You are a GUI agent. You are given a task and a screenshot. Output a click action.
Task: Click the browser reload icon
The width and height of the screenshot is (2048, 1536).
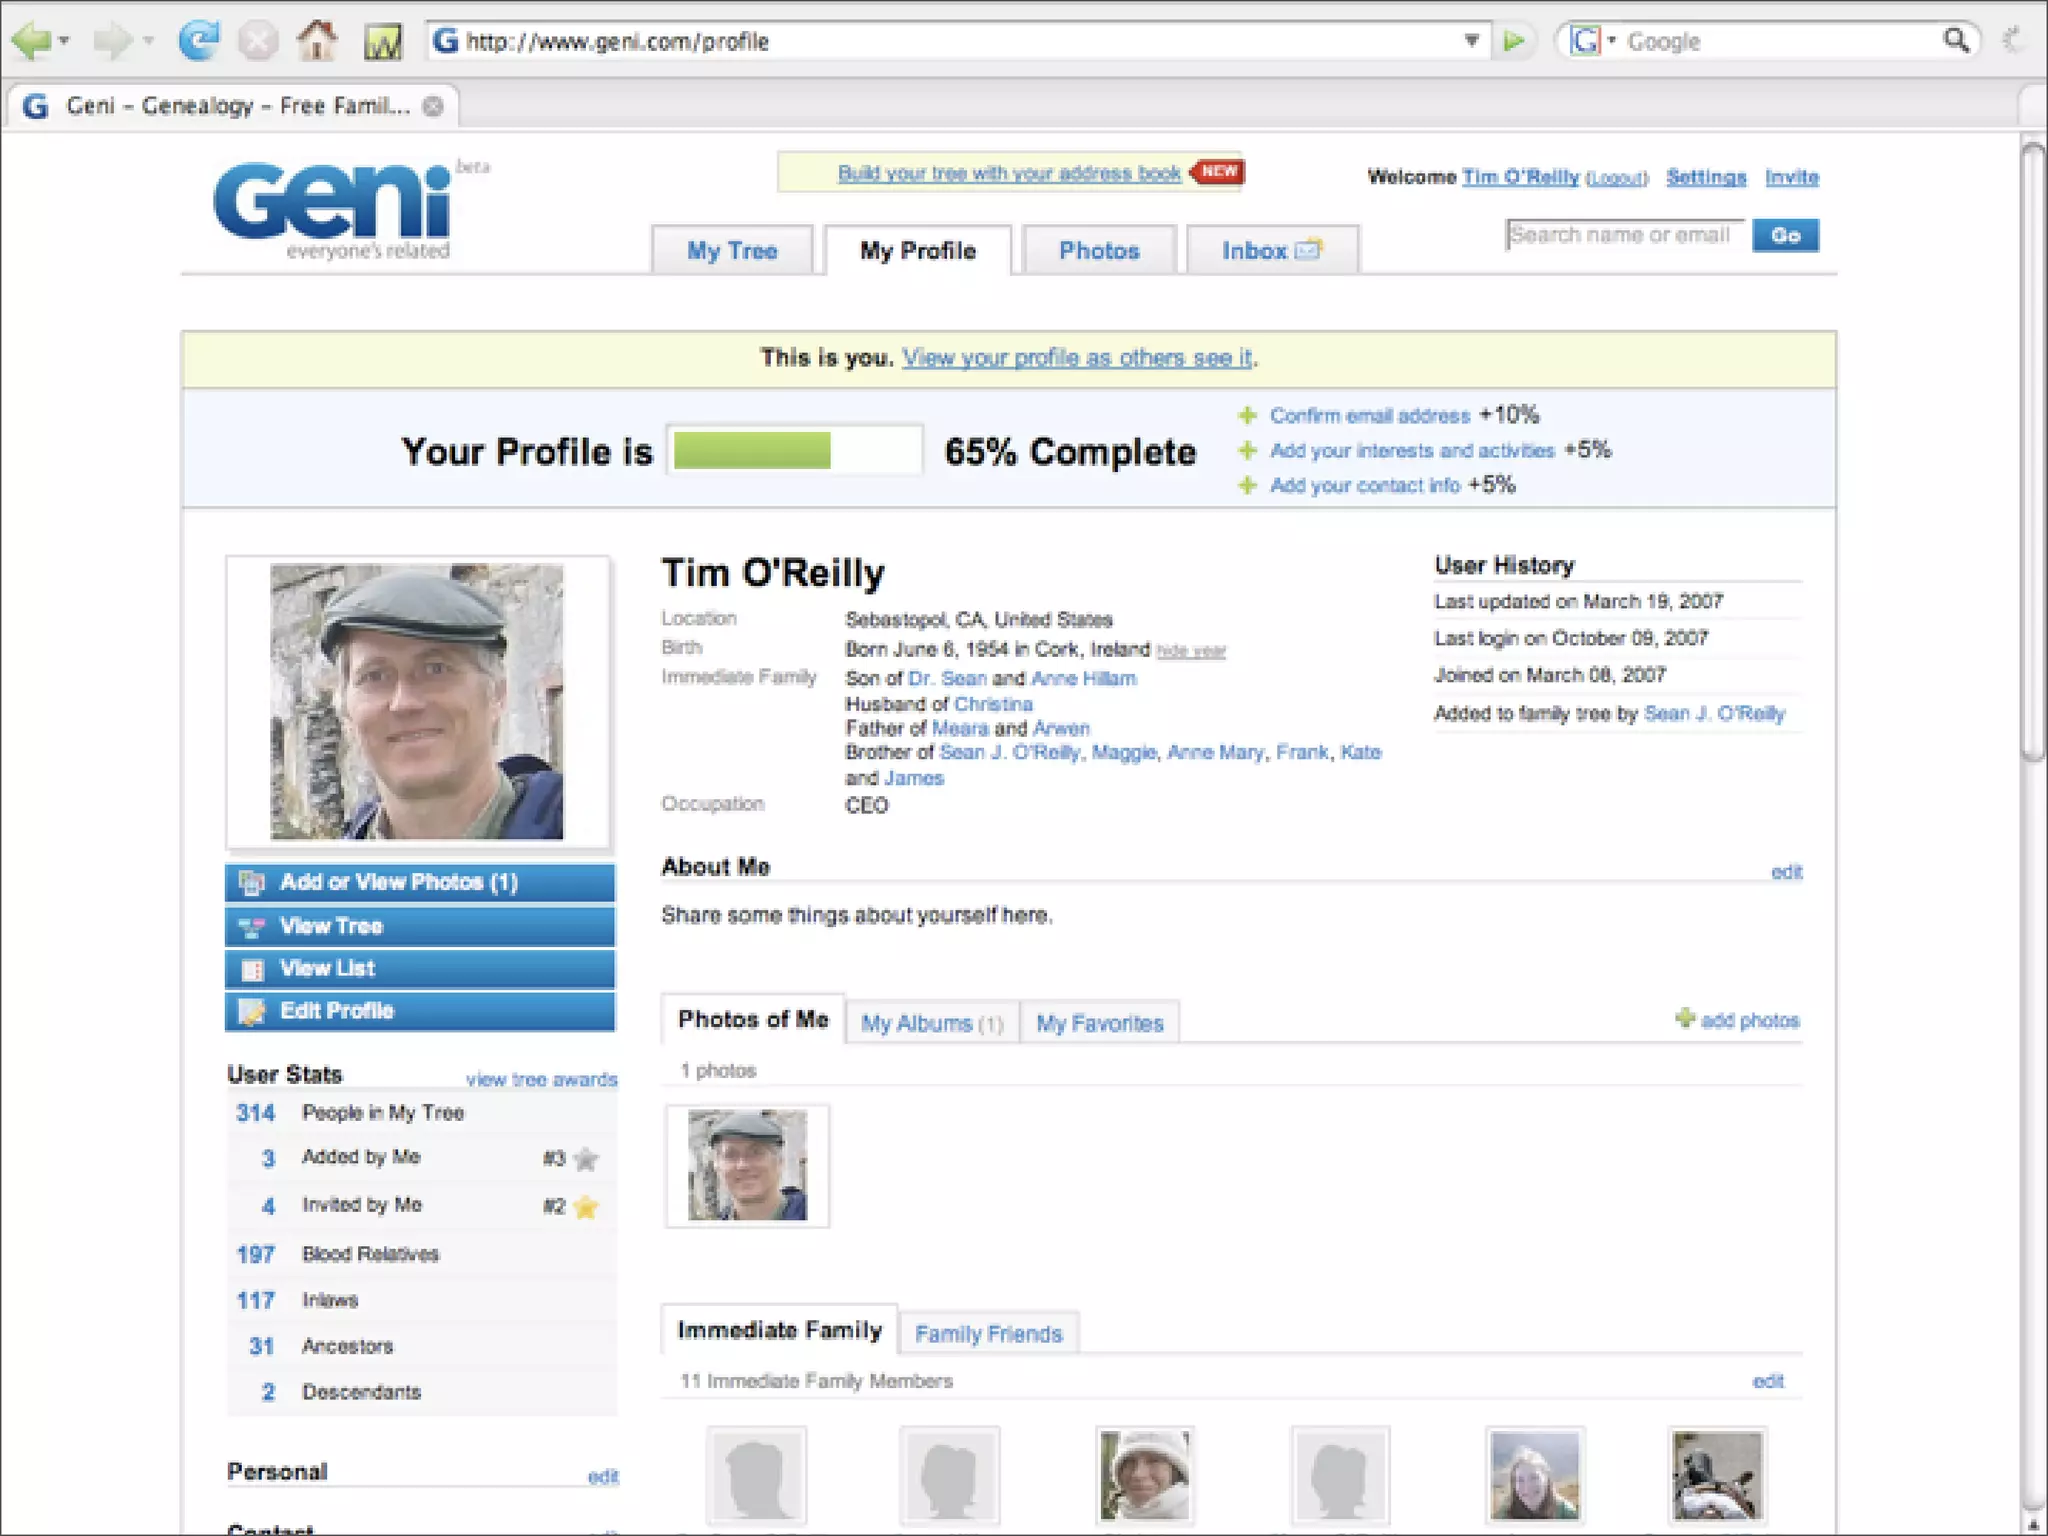click(x=198, y=41)
